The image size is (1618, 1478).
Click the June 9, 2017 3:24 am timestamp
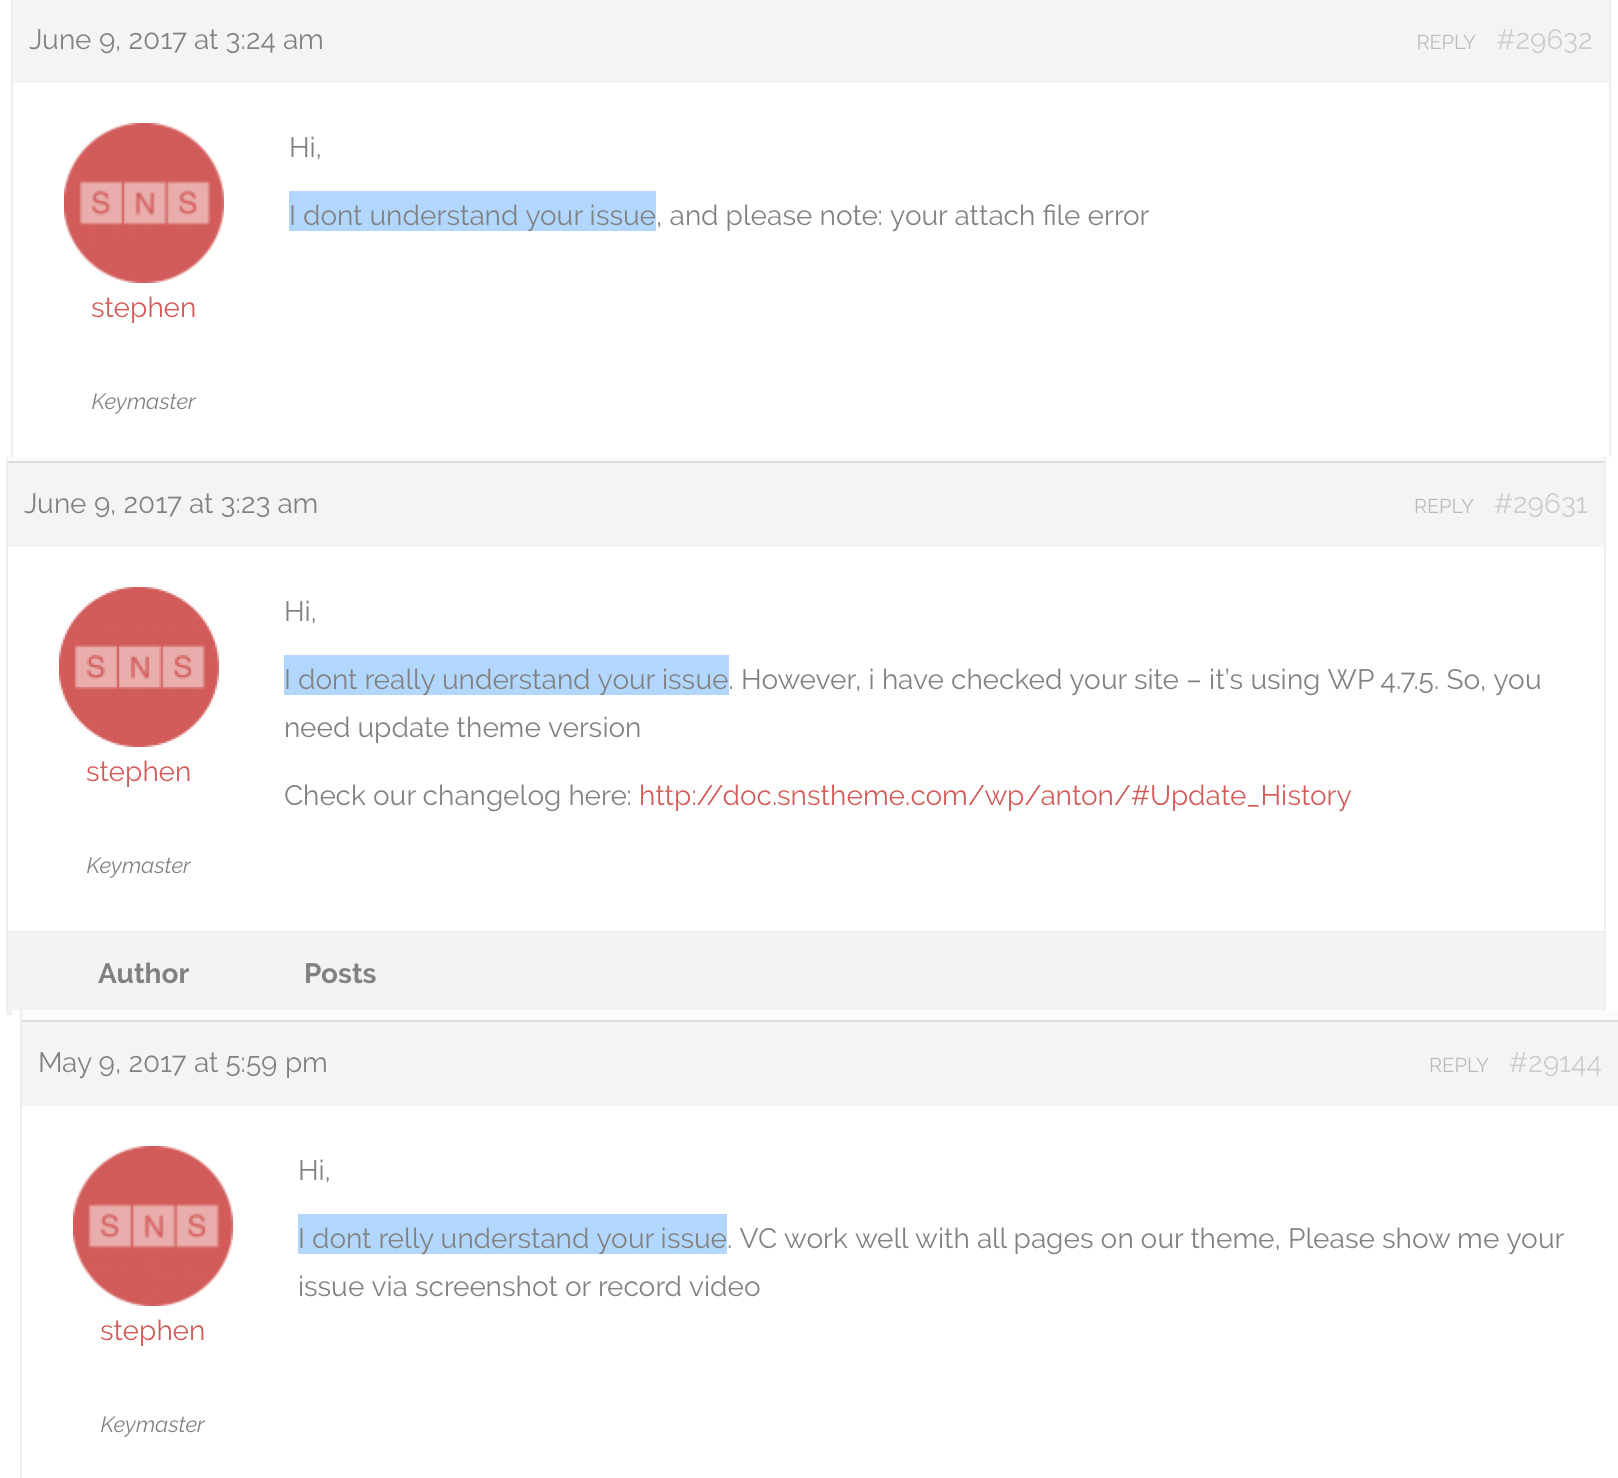pyautogui.click(x=176, y=40)
